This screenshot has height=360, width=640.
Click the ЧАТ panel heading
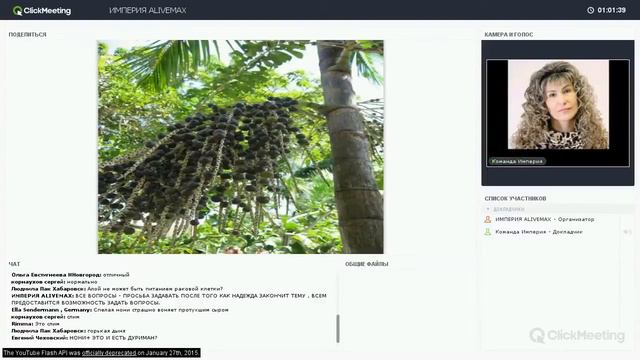(x=14, y=264)
